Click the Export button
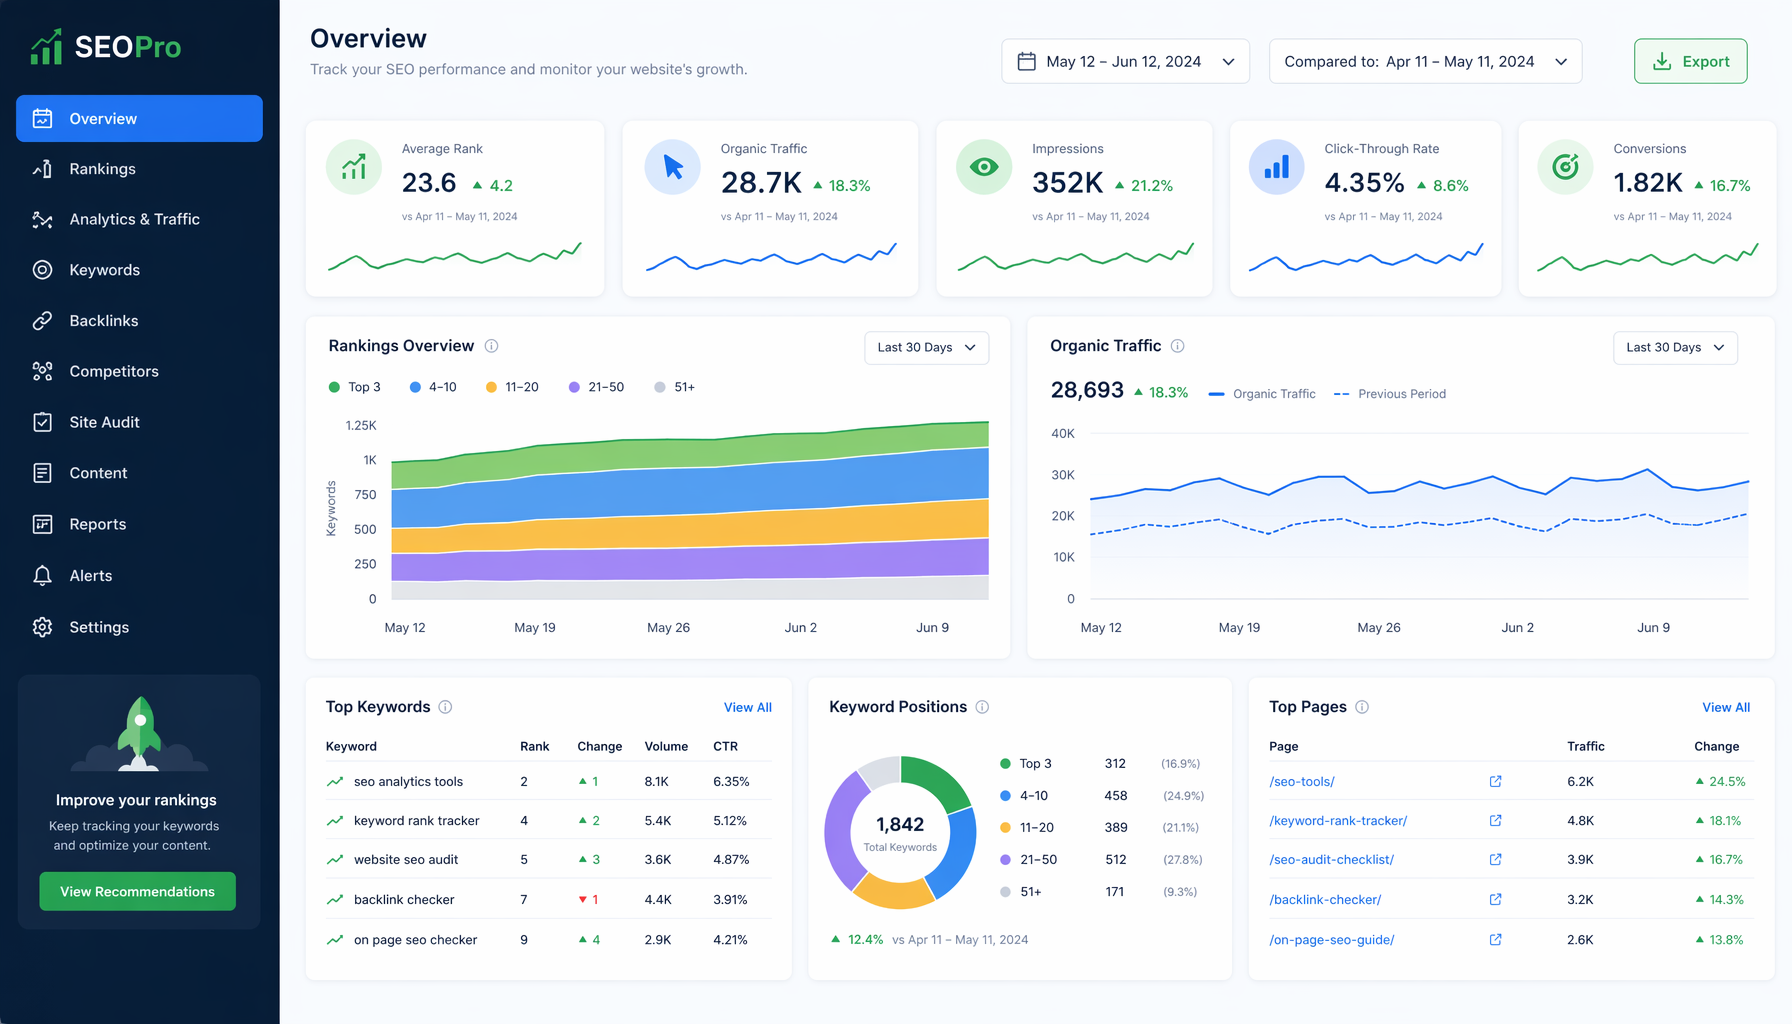The width and height of the screenshot is (1792, 1024). click(x=1690, y=61)
